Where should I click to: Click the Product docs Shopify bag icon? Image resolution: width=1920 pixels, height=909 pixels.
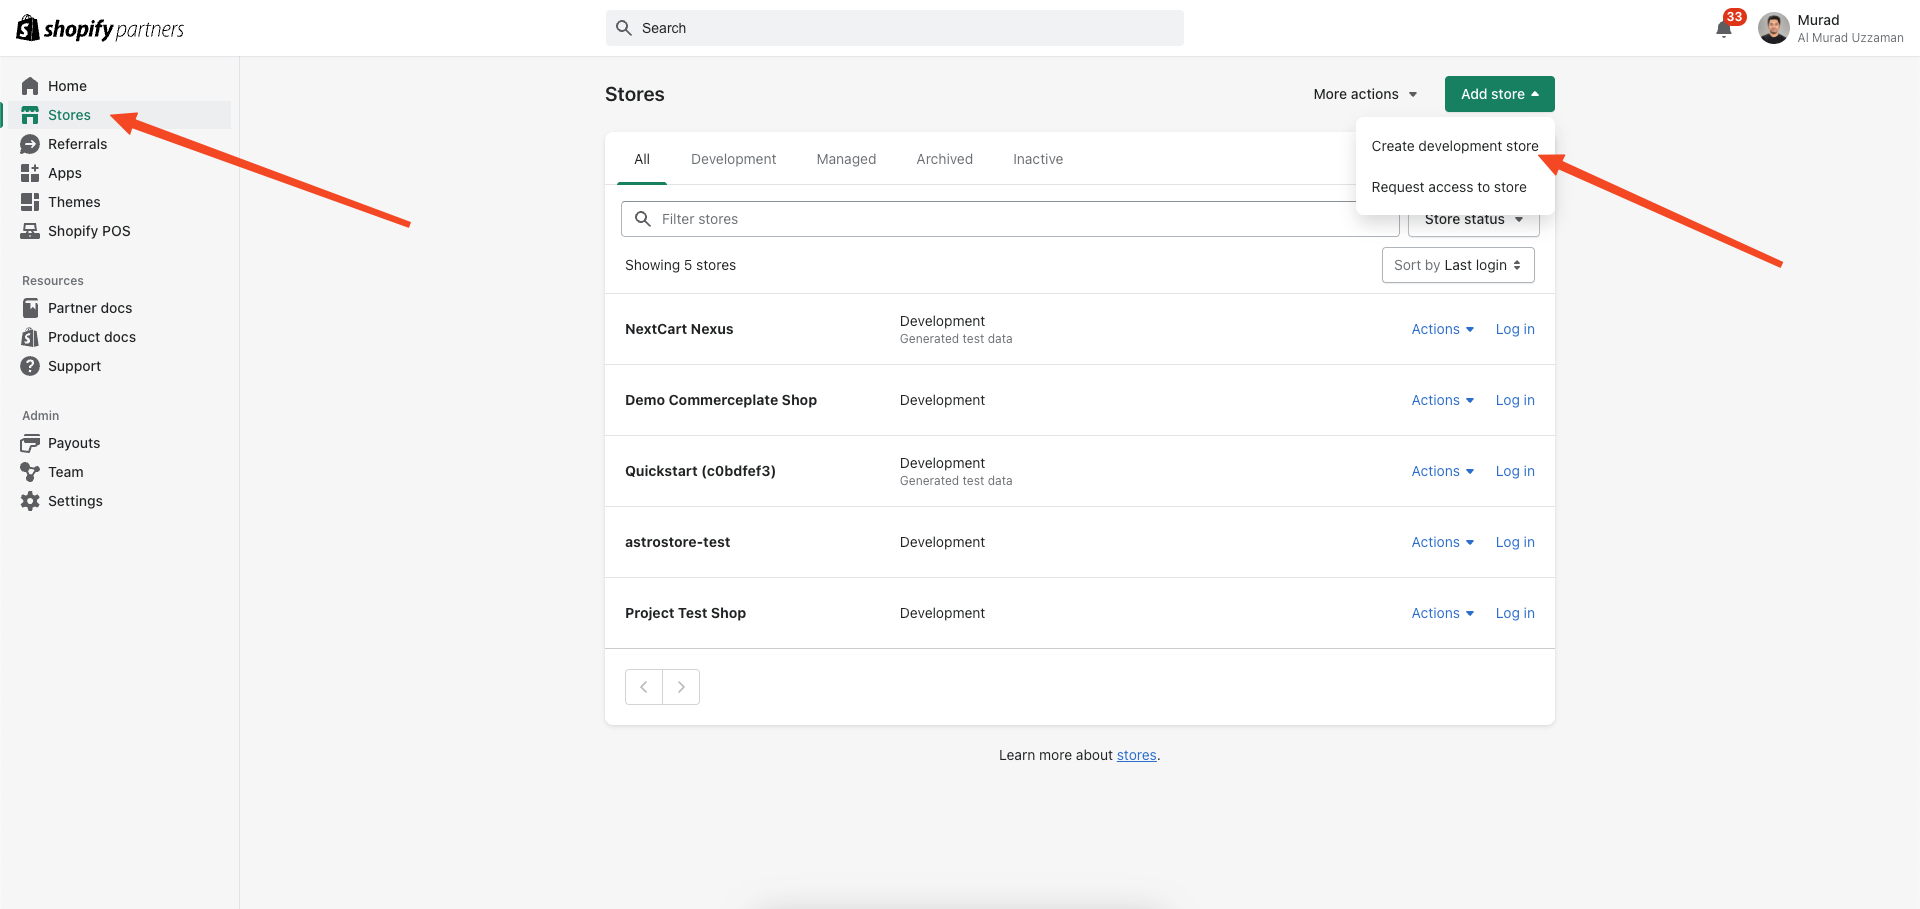point(30,337)
